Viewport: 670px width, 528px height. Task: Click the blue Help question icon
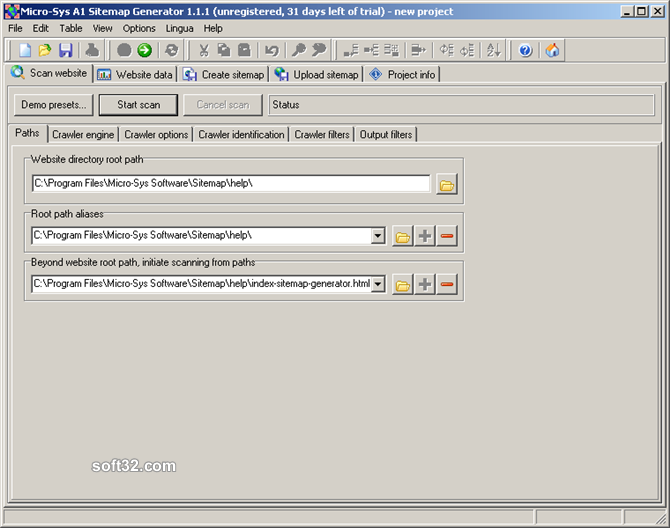point(526,50)
